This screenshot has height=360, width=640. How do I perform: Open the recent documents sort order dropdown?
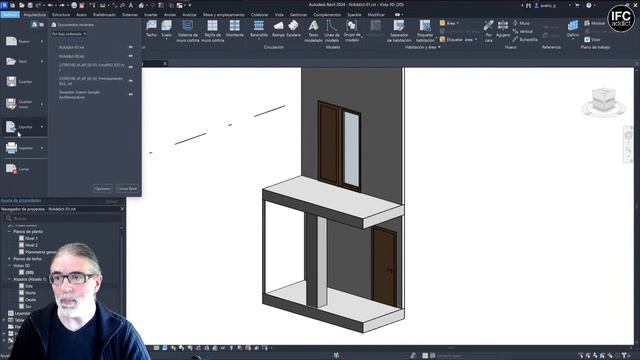pos(69,34)
